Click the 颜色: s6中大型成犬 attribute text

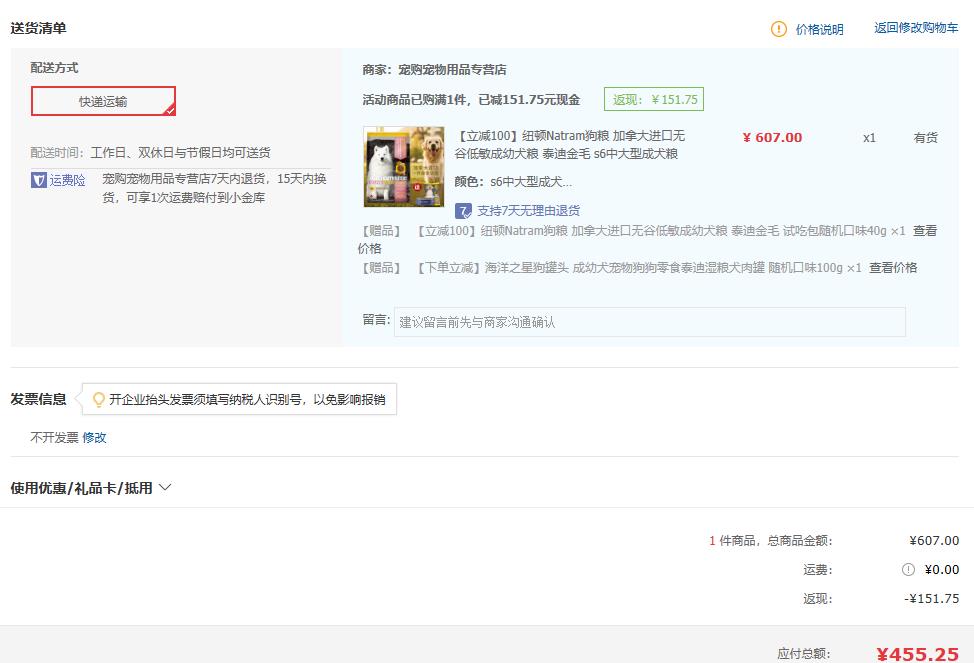513,181
